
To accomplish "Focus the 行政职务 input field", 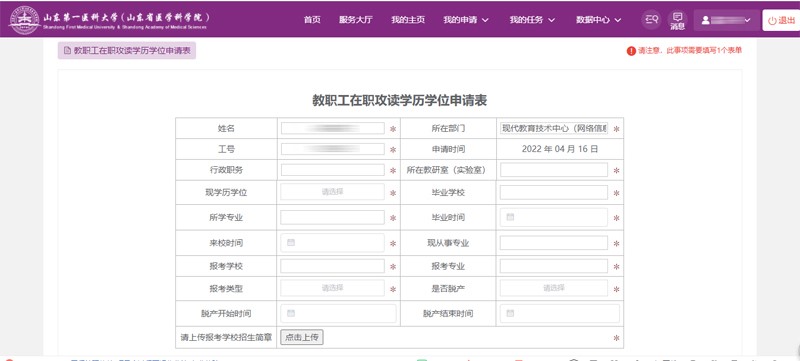I will 332,170.
